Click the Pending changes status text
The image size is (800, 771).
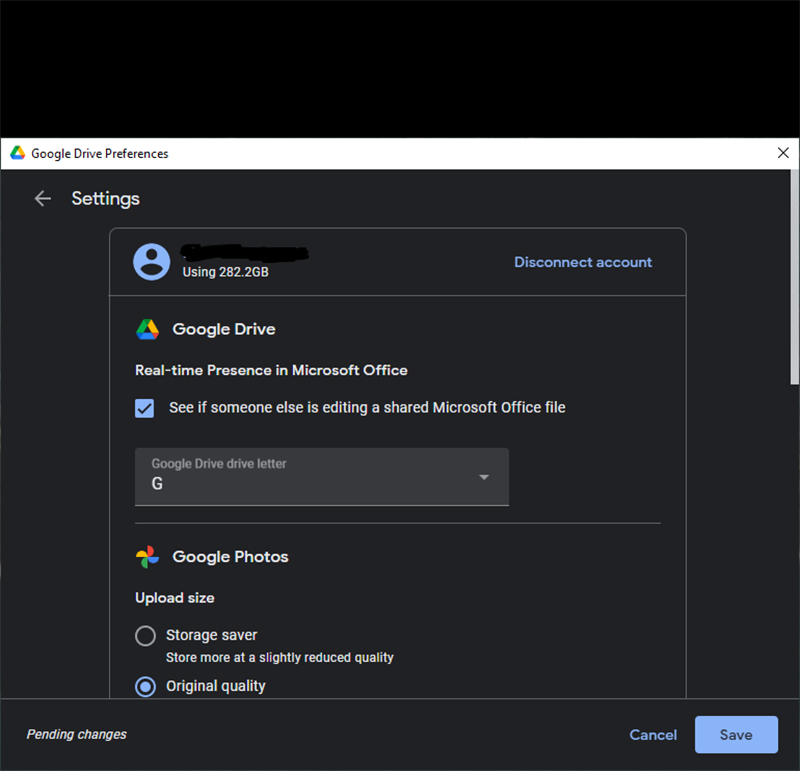[77, 735]
